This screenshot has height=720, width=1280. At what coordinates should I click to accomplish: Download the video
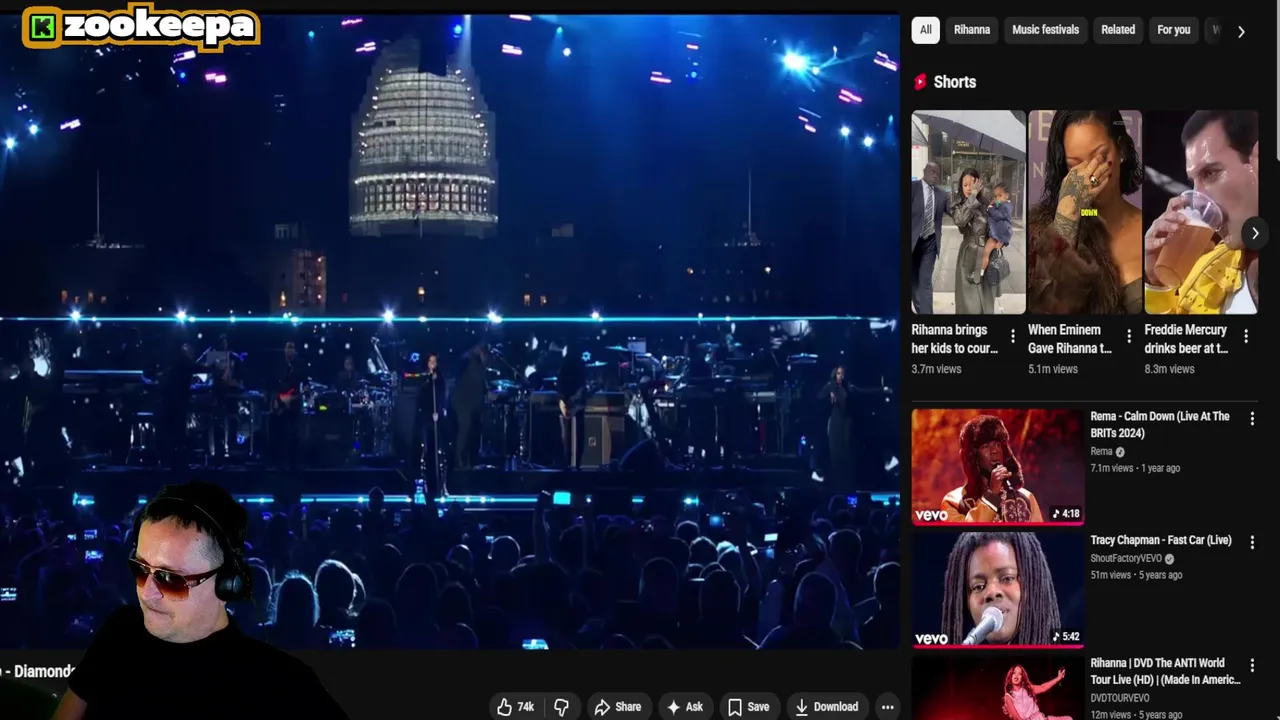click(x=826, y=707)
